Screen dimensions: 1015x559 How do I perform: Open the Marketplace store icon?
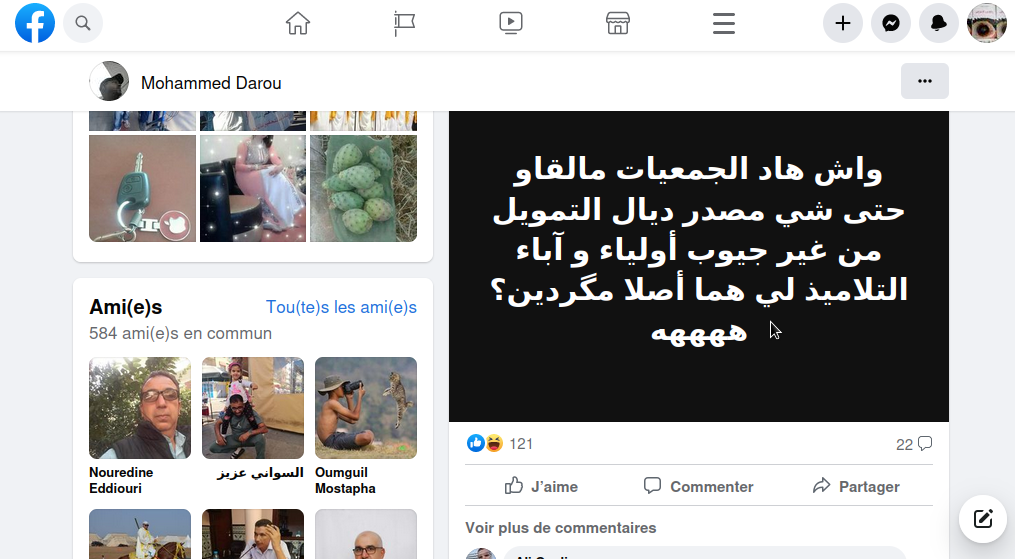[x=618, y=23]
